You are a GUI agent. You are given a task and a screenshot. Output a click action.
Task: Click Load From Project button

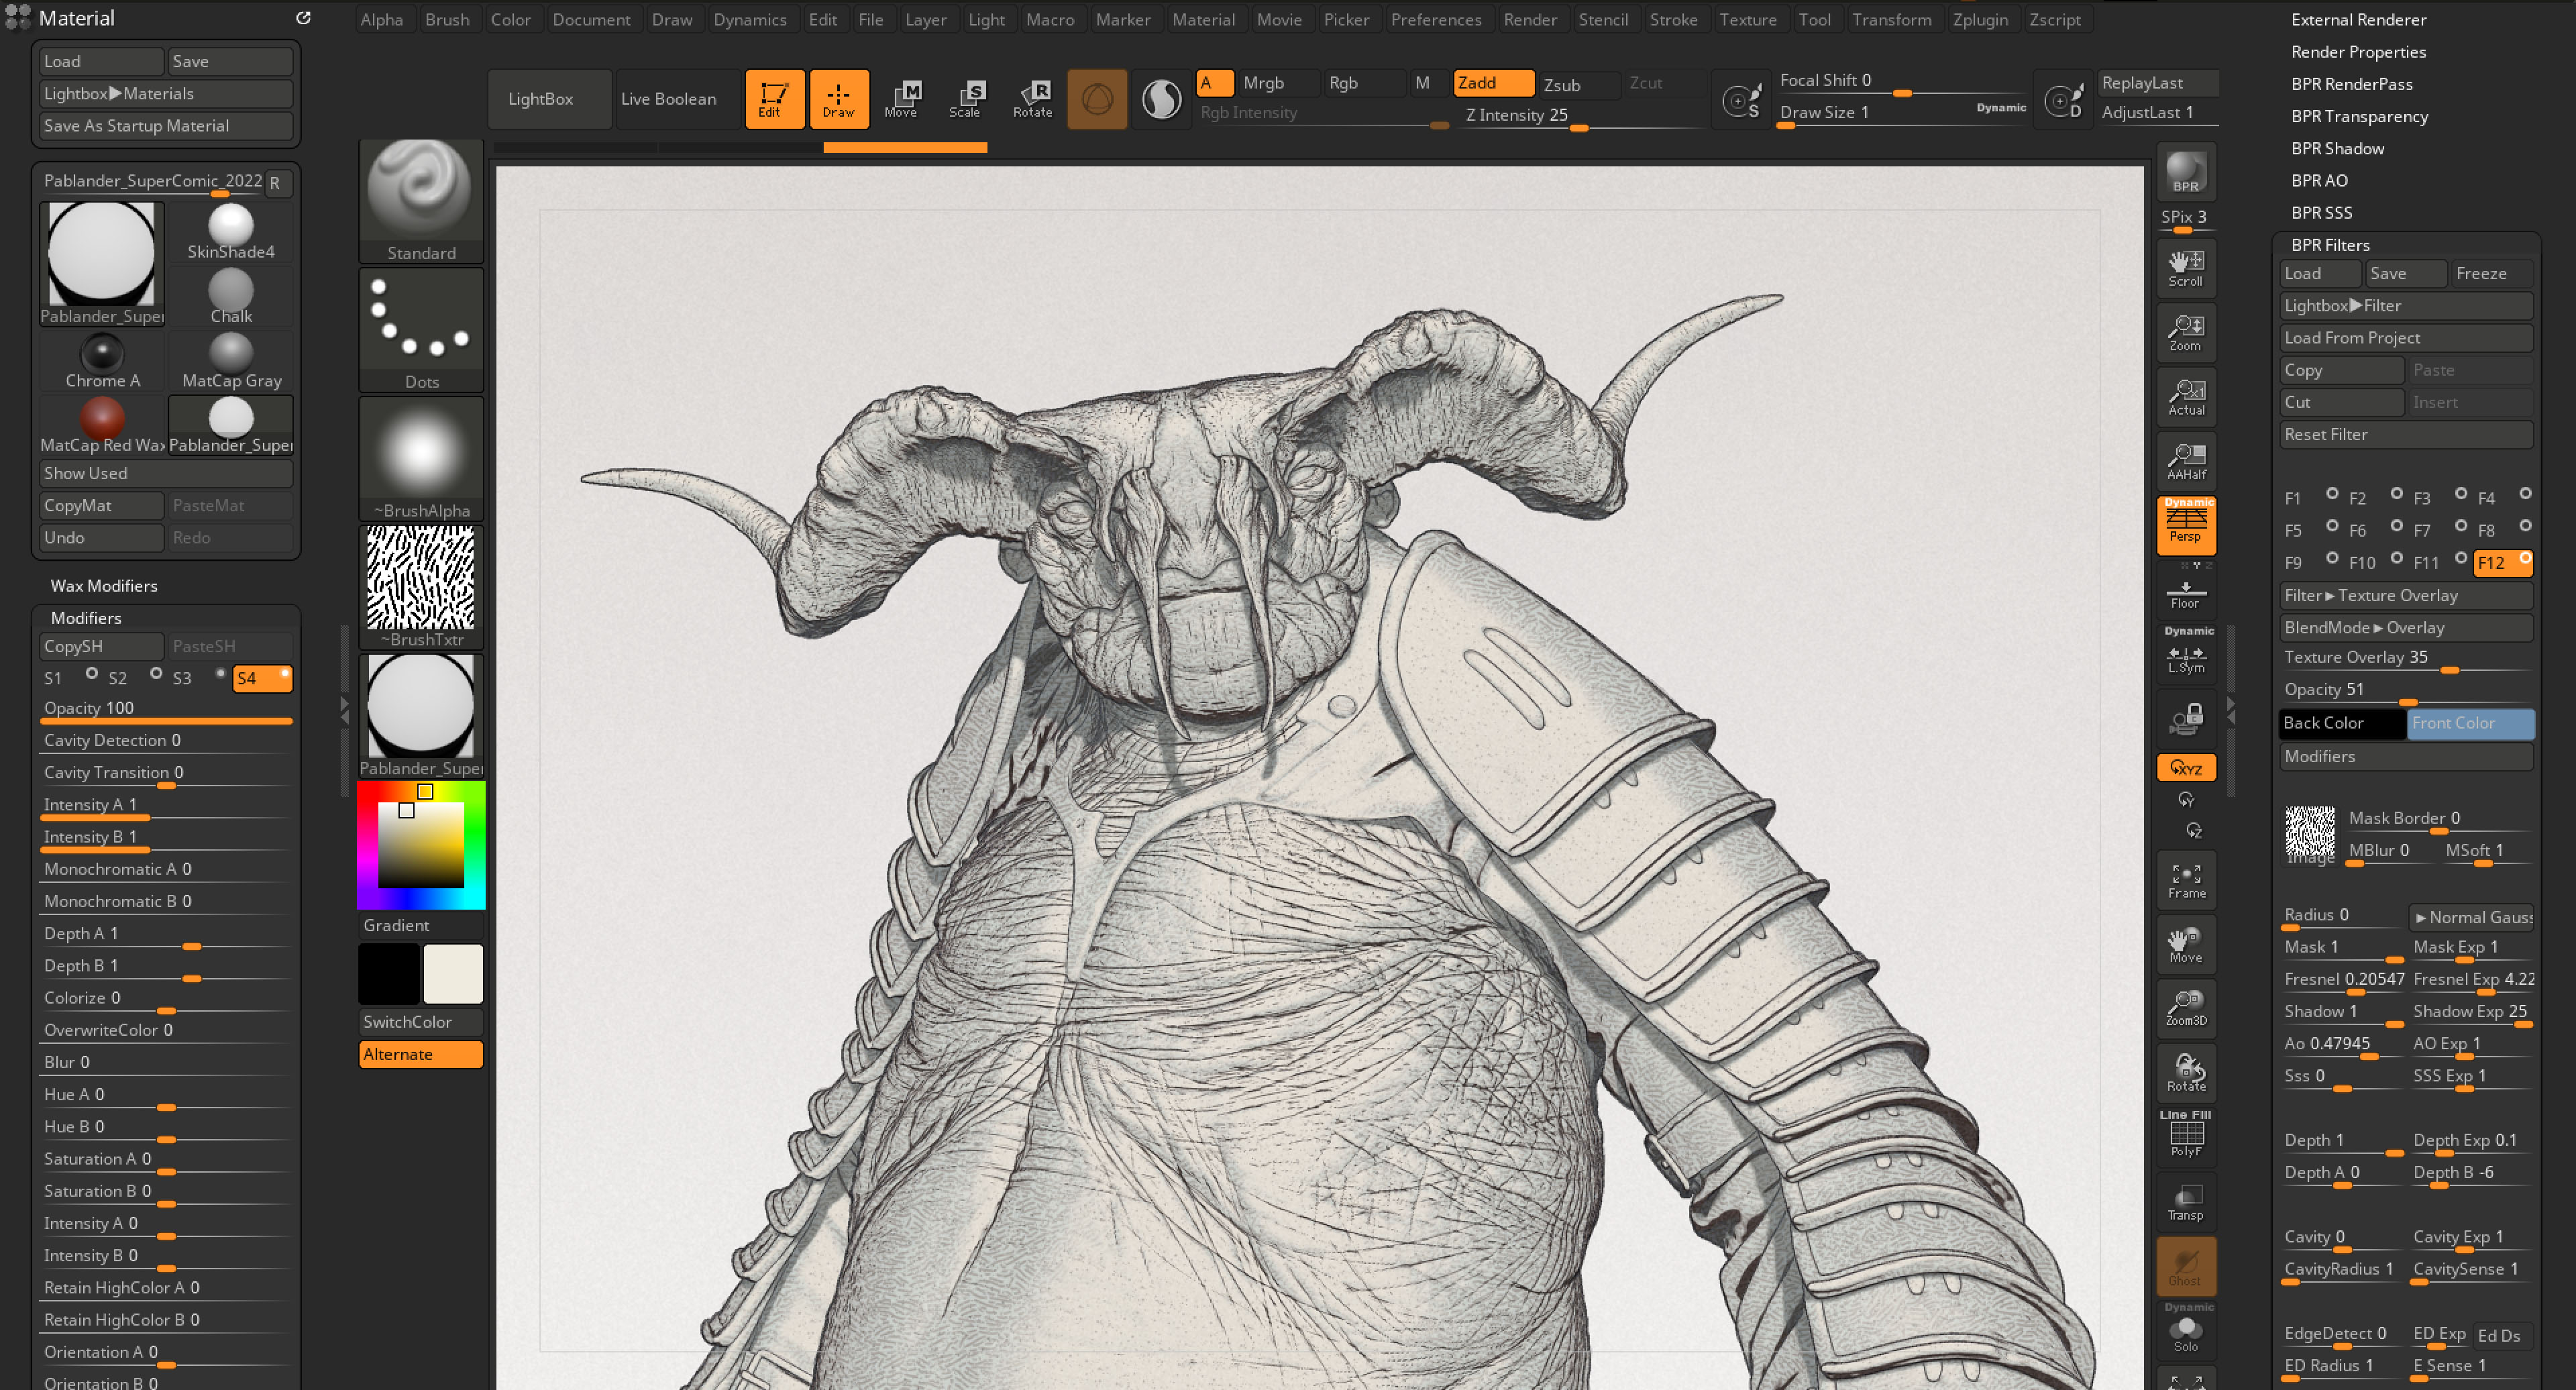(2406, 337)
